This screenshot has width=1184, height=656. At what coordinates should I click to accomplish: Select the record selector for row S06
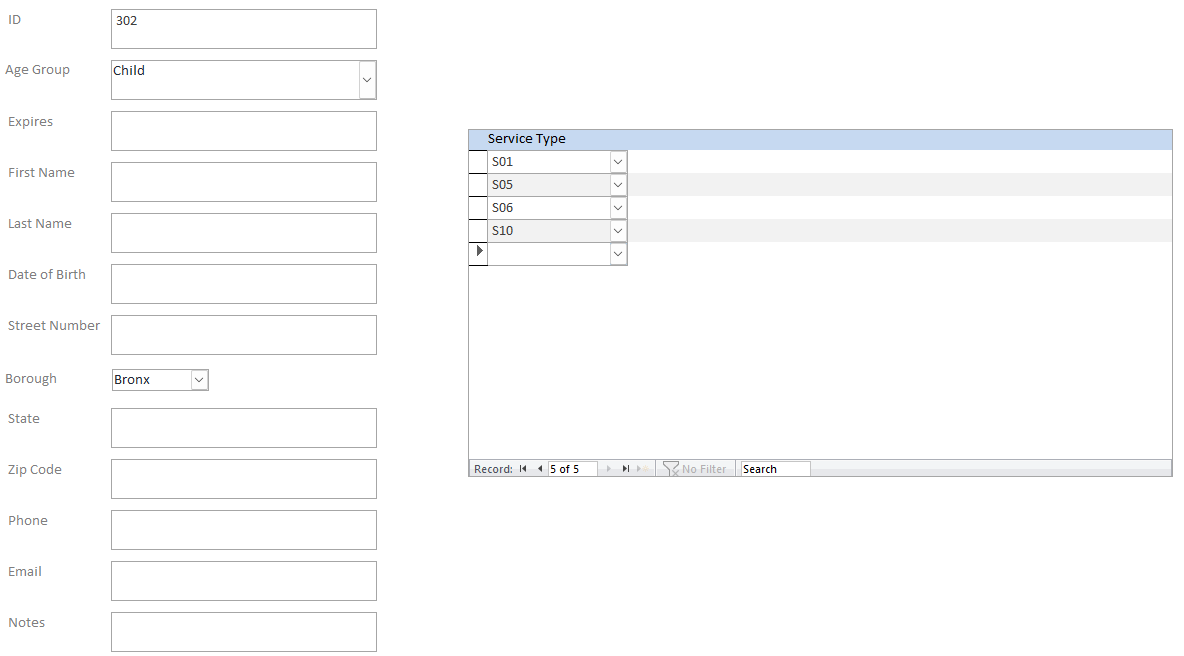(478, 208)
